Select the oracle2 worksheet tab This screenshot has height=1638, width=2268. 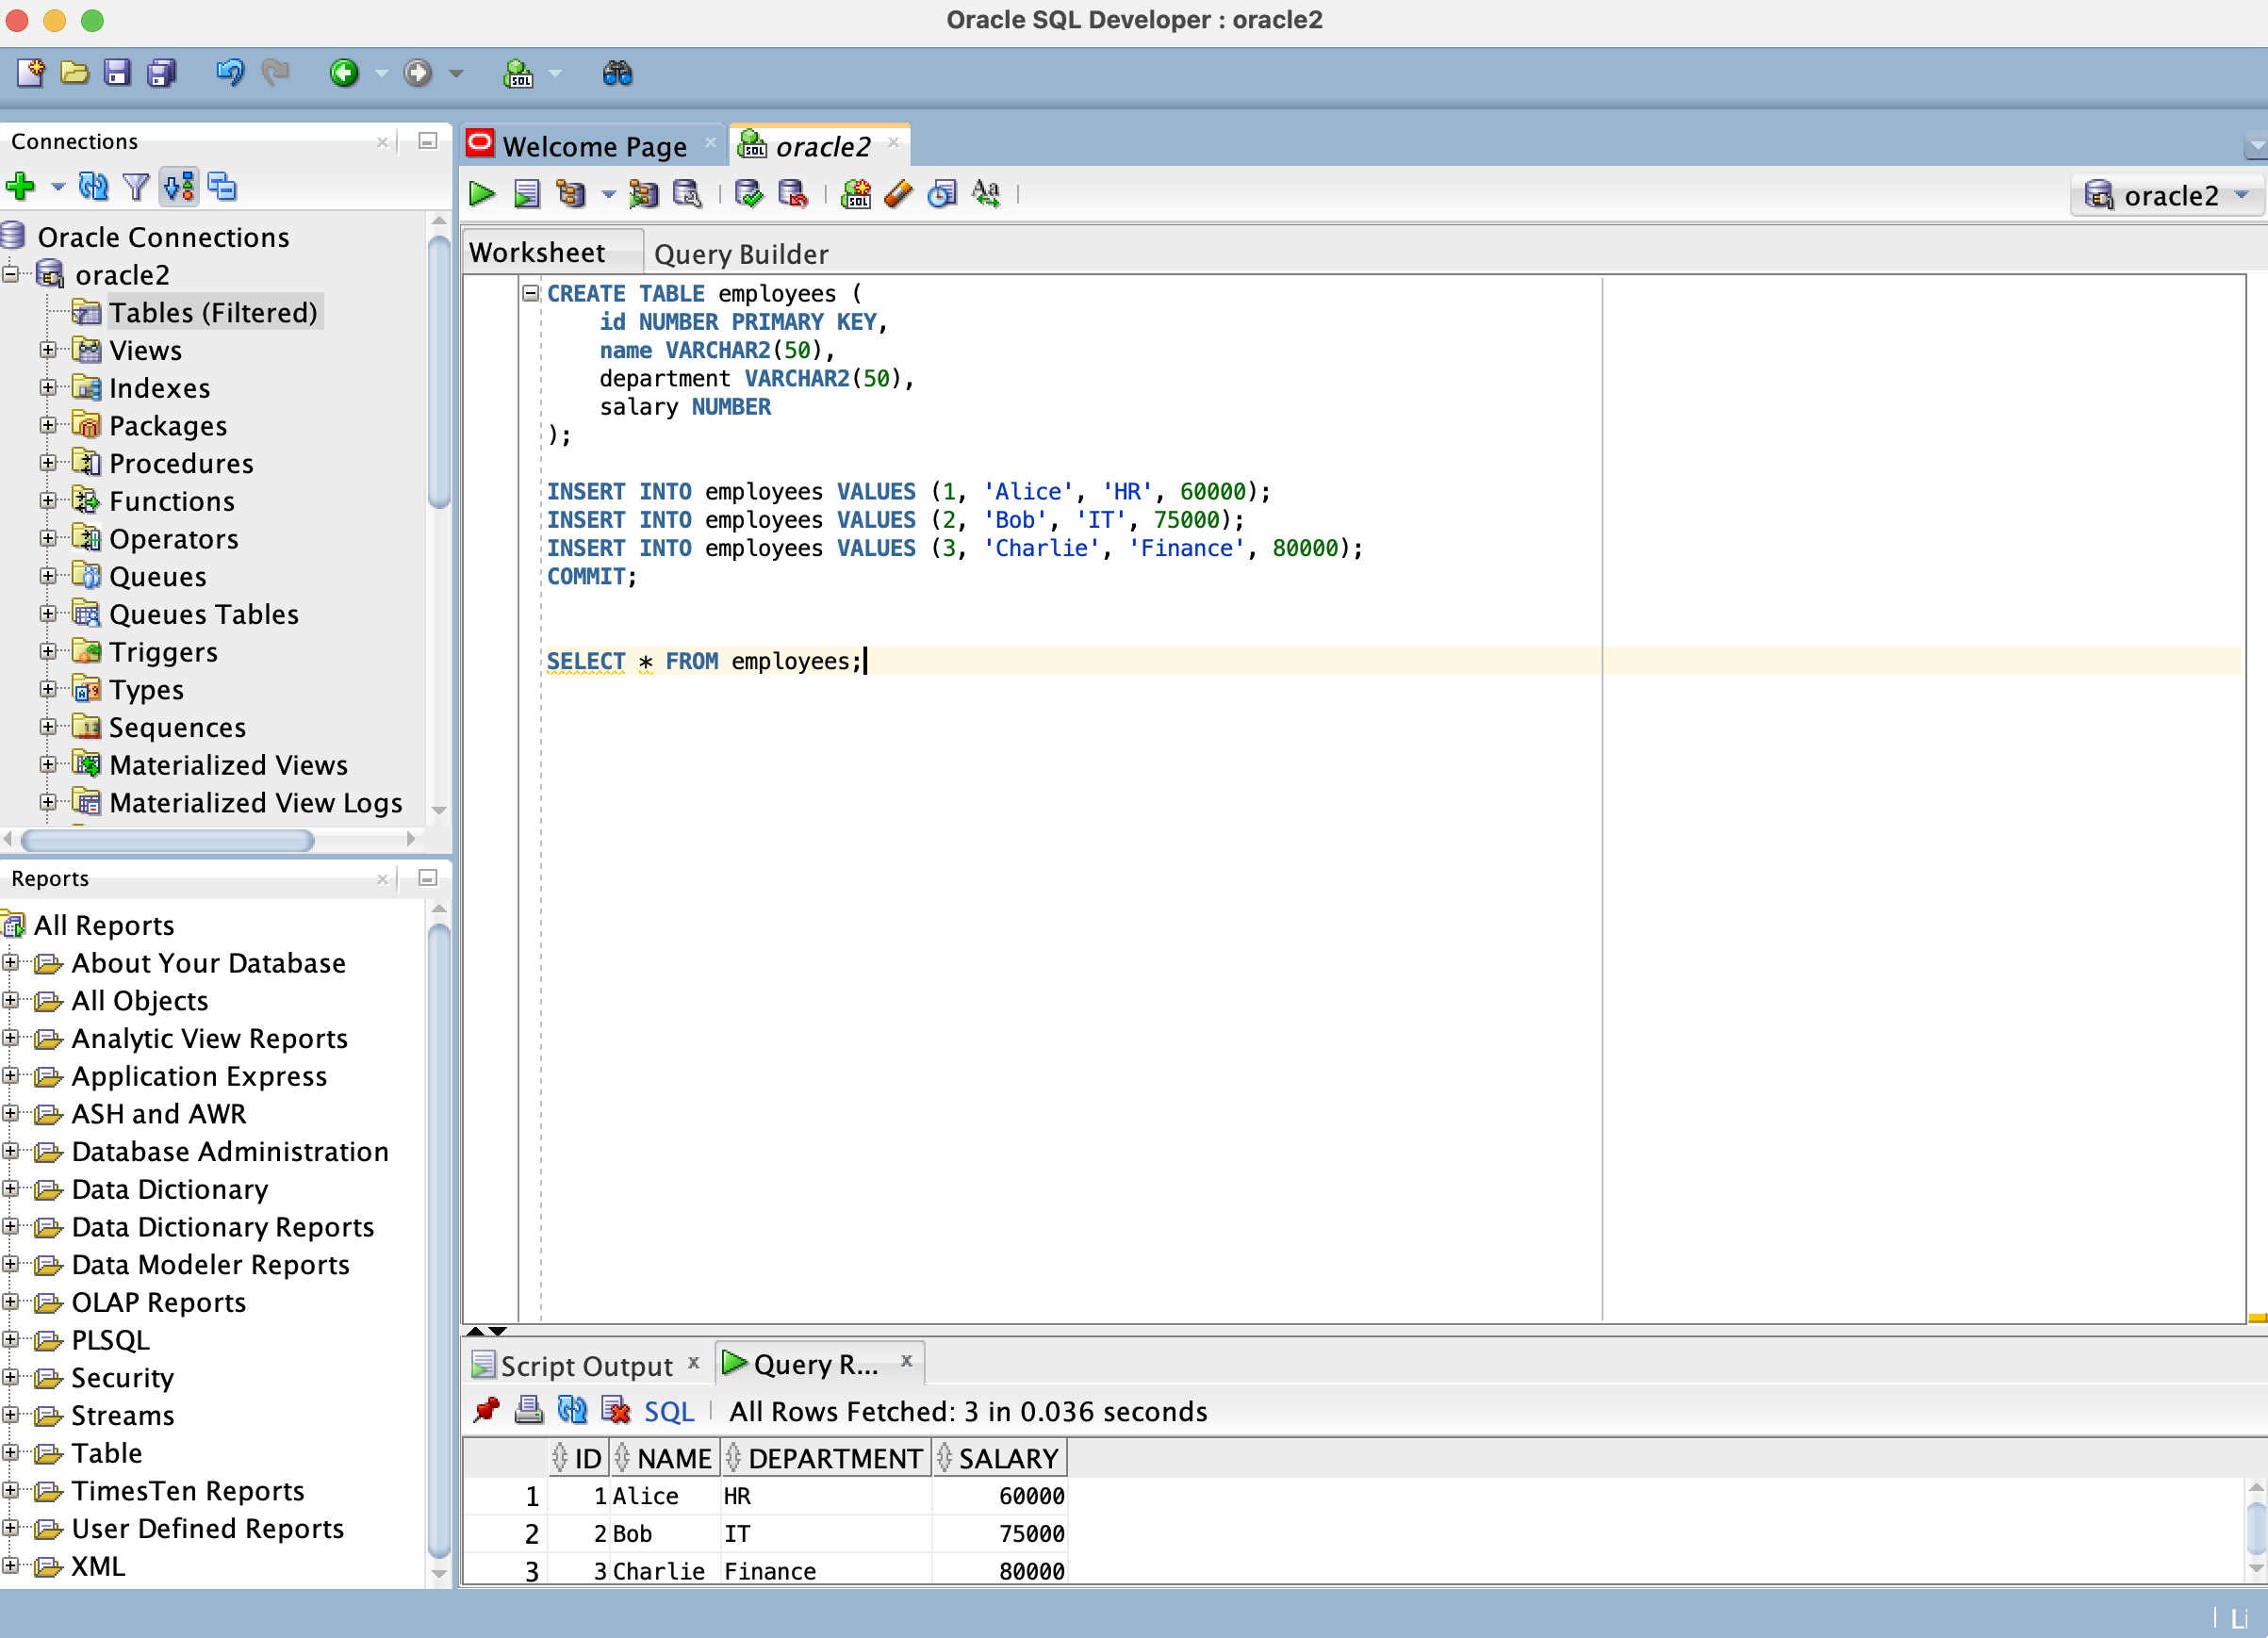823,146
